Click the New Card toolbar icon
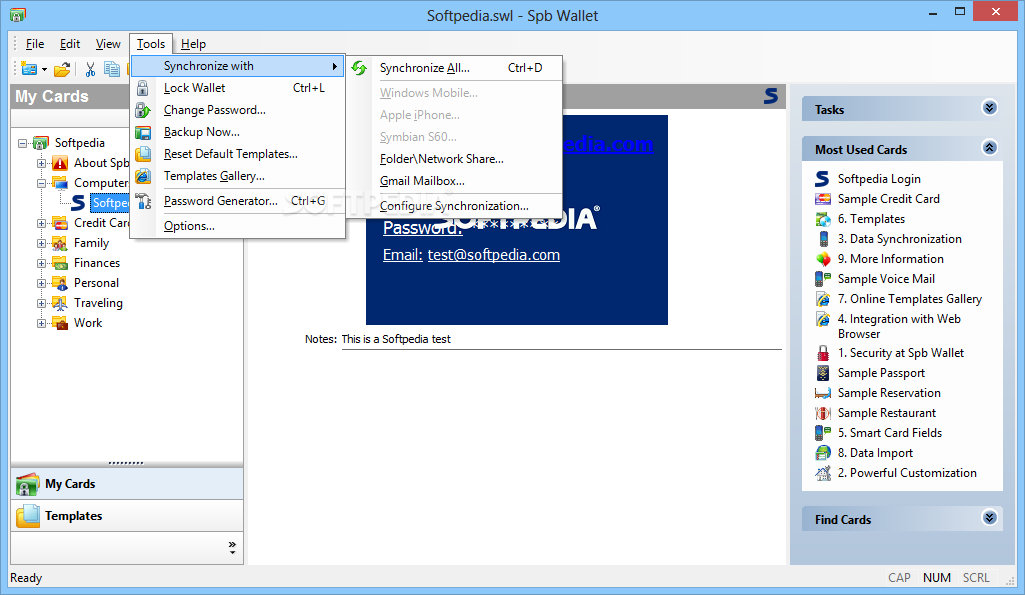Screen dimensions: 1025x595 coord(29,69)
